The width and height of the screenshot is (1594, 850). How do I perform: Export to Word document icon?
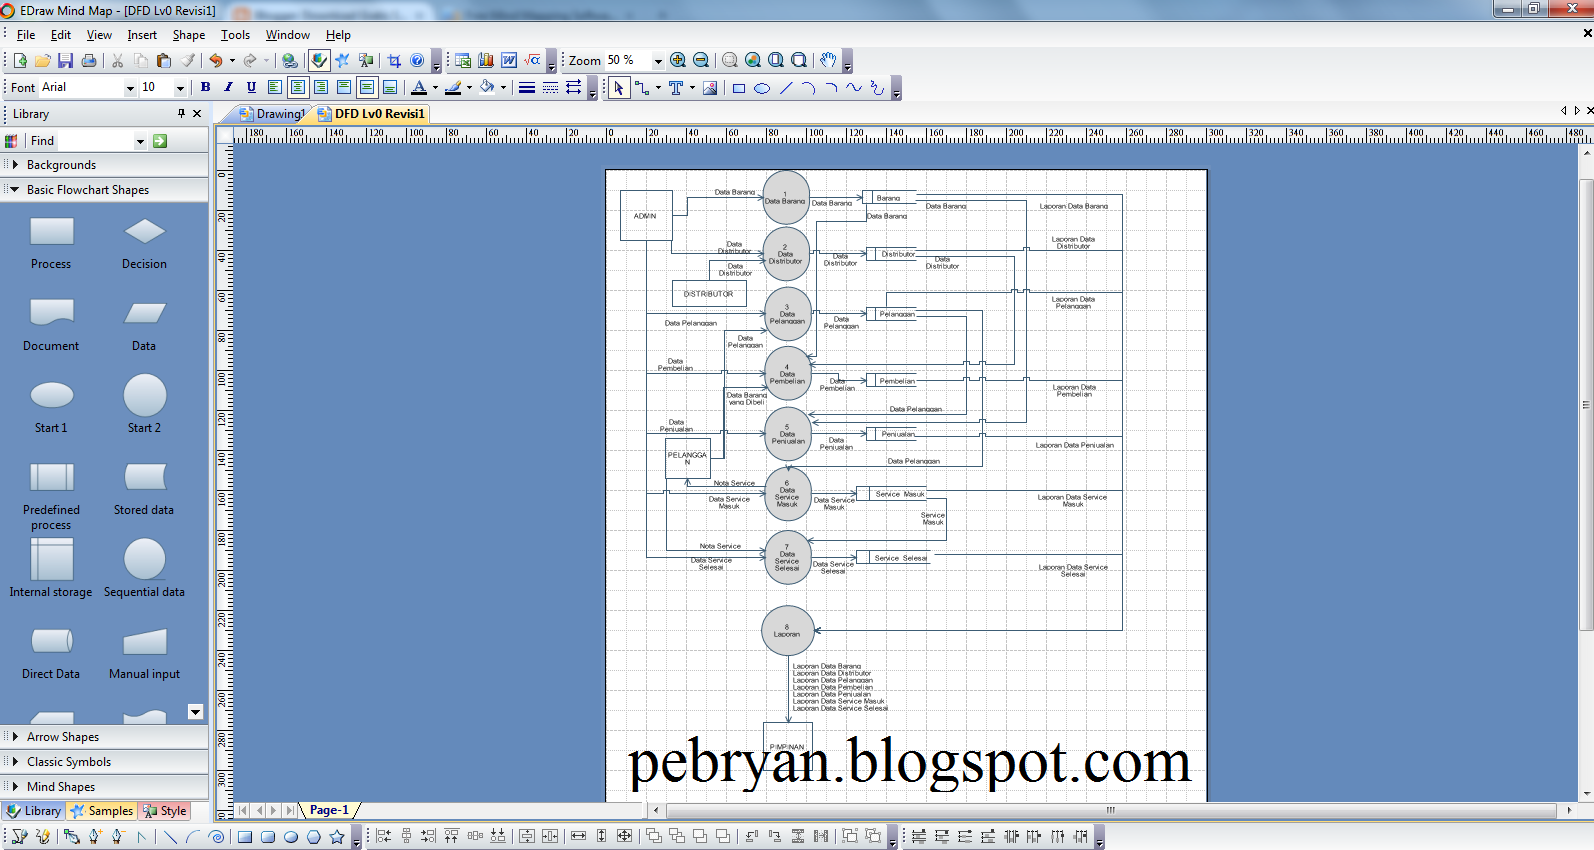[x=509, y=61]
